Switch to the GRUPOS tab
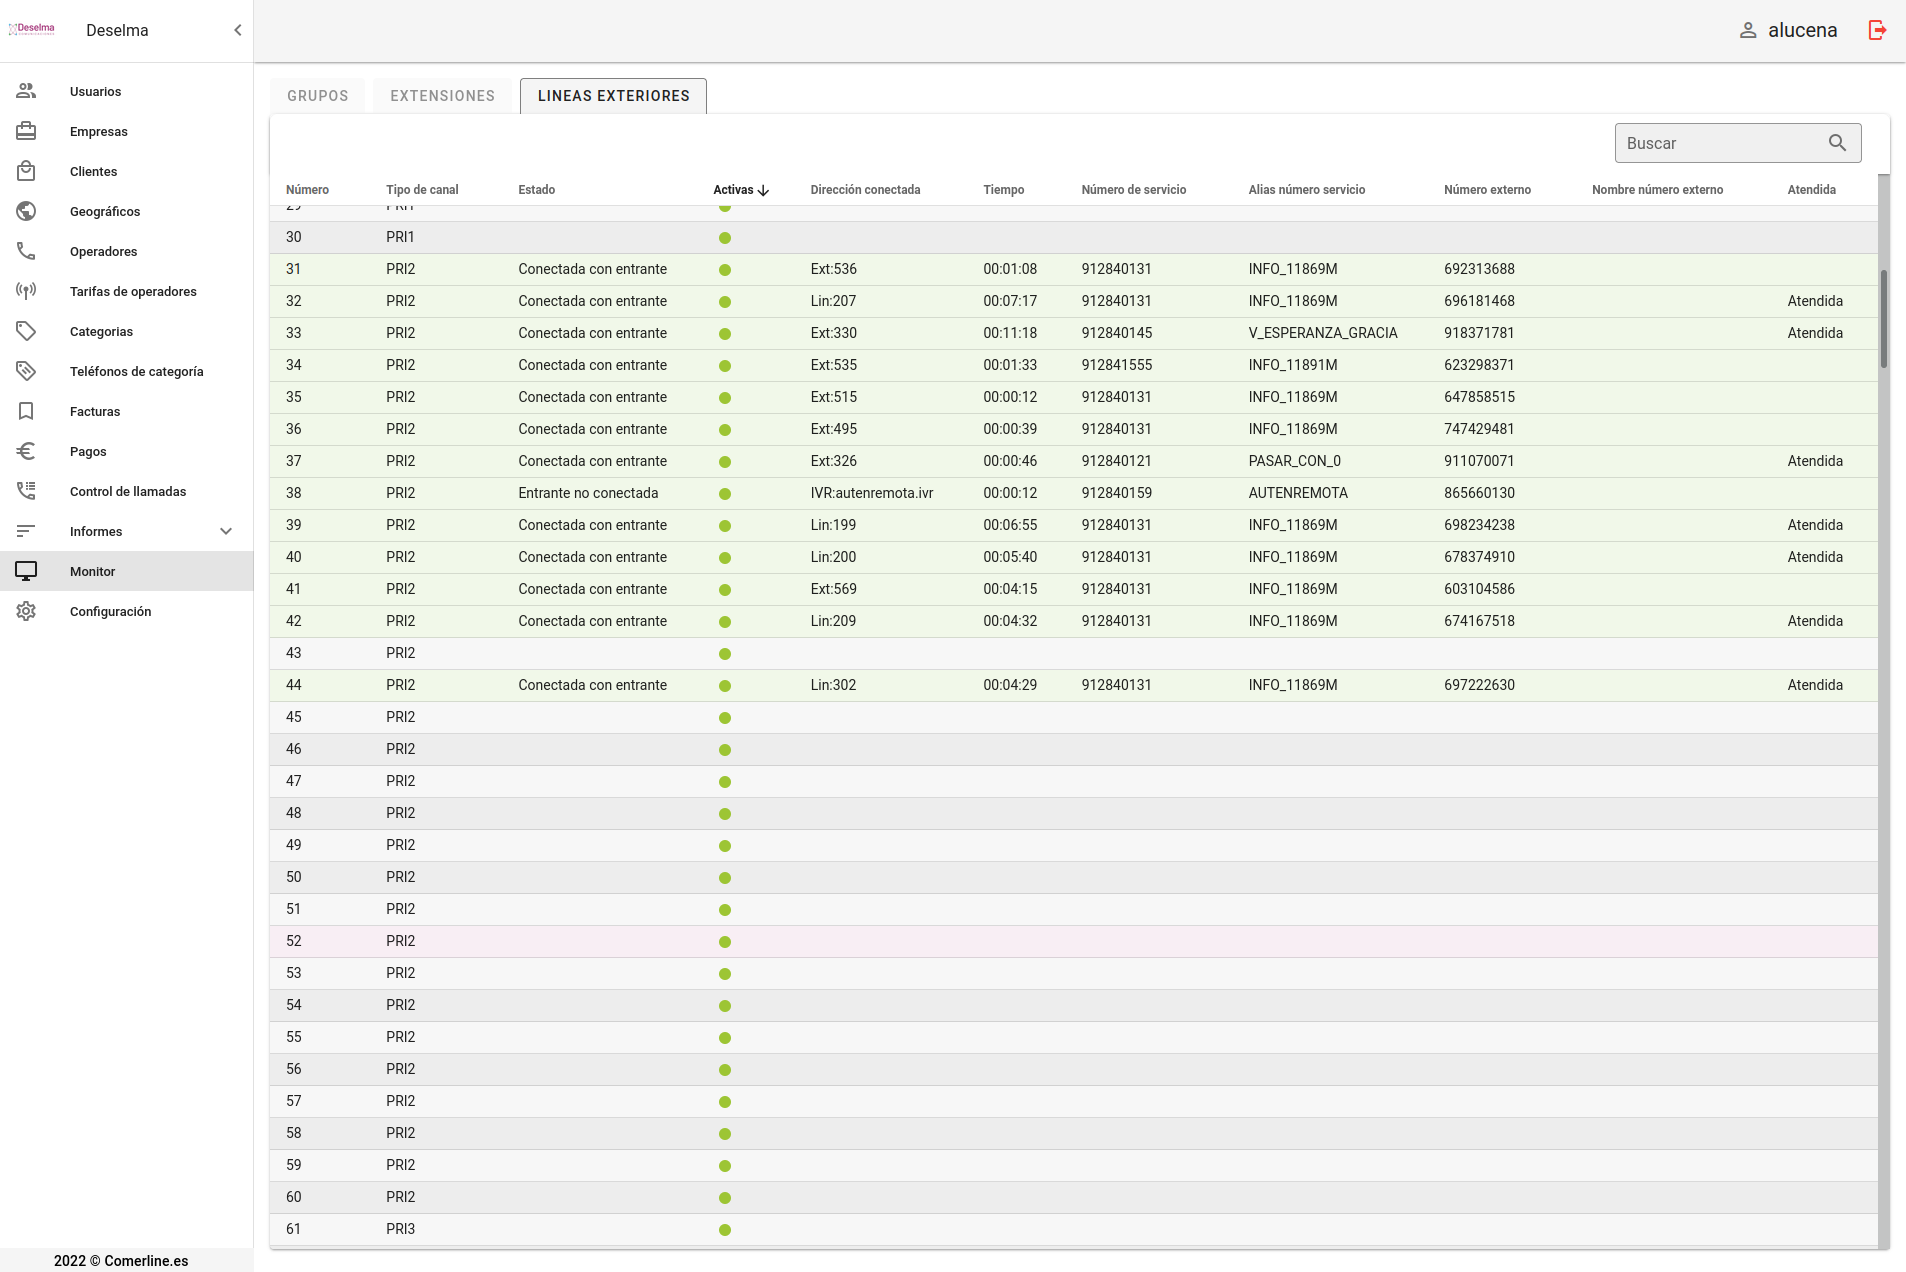 tap(318, 96)
